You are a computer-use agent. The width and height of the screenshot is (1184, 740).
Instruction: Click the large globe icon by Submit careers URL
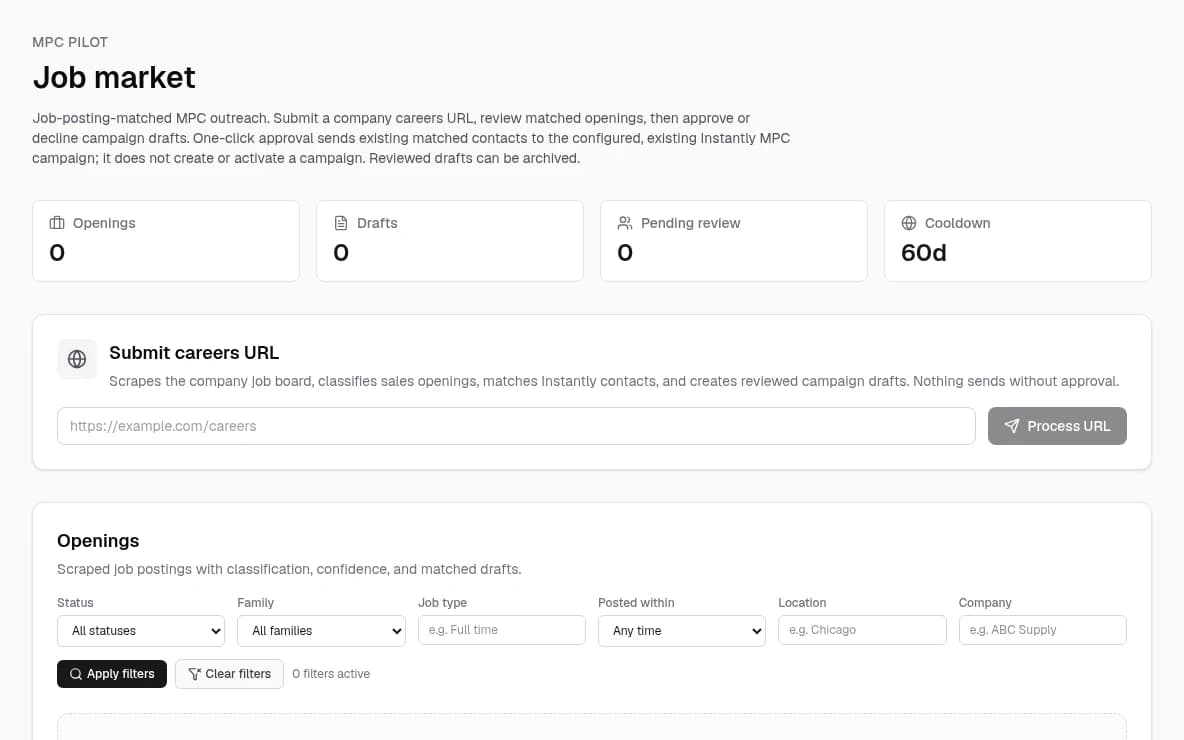[x=77, y=359]
